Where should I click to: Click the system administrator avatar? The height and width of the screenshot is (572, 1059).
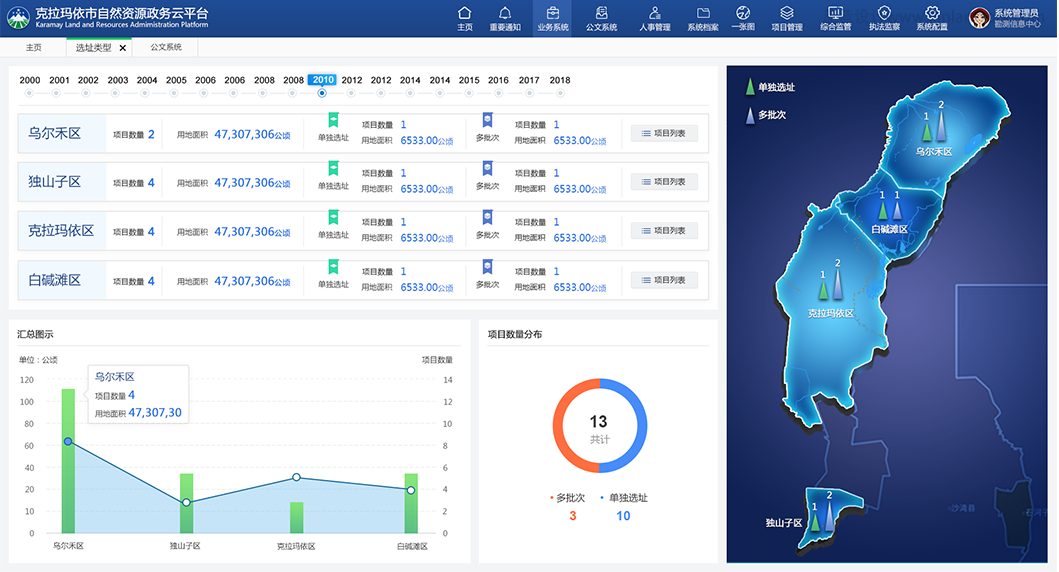979,18
